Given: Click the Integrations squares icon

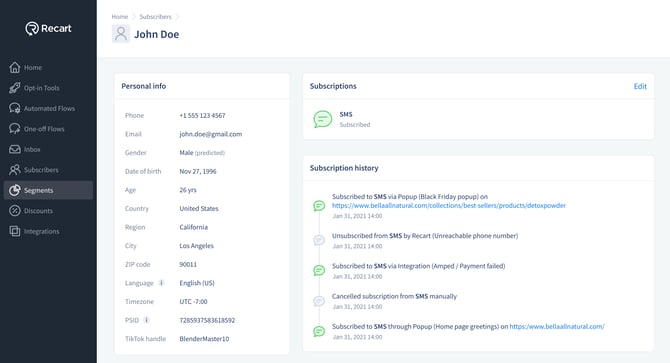Looking at the screenshot, I should coord(15,231).
